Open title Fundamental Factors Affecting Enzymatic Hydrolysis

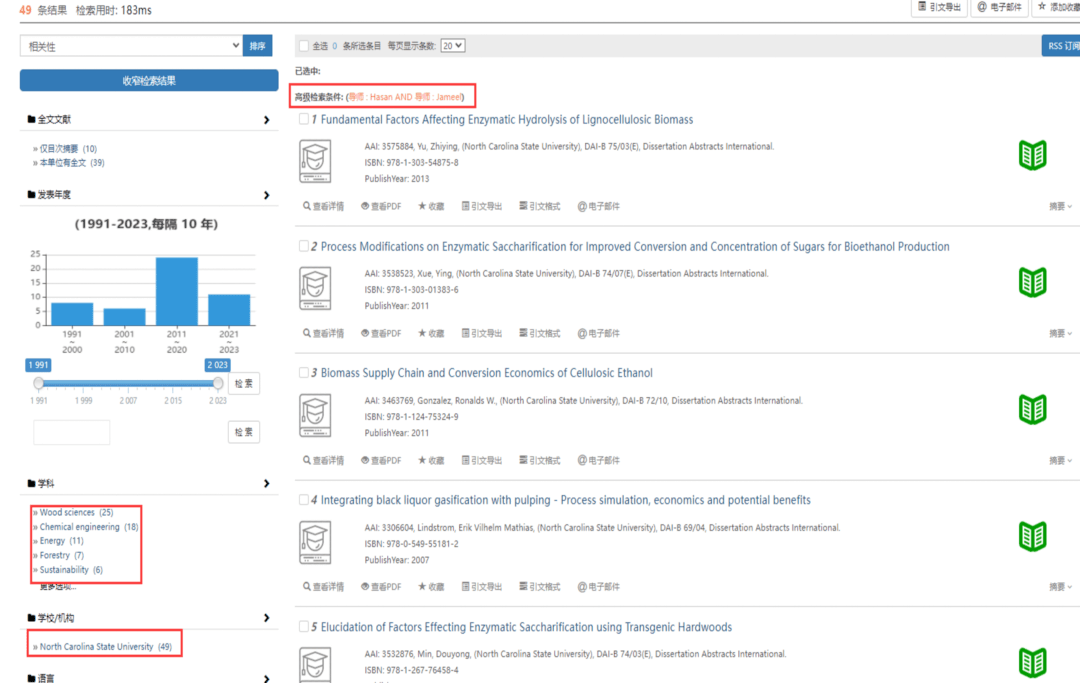pyautogui.click(x=507, y=119)
